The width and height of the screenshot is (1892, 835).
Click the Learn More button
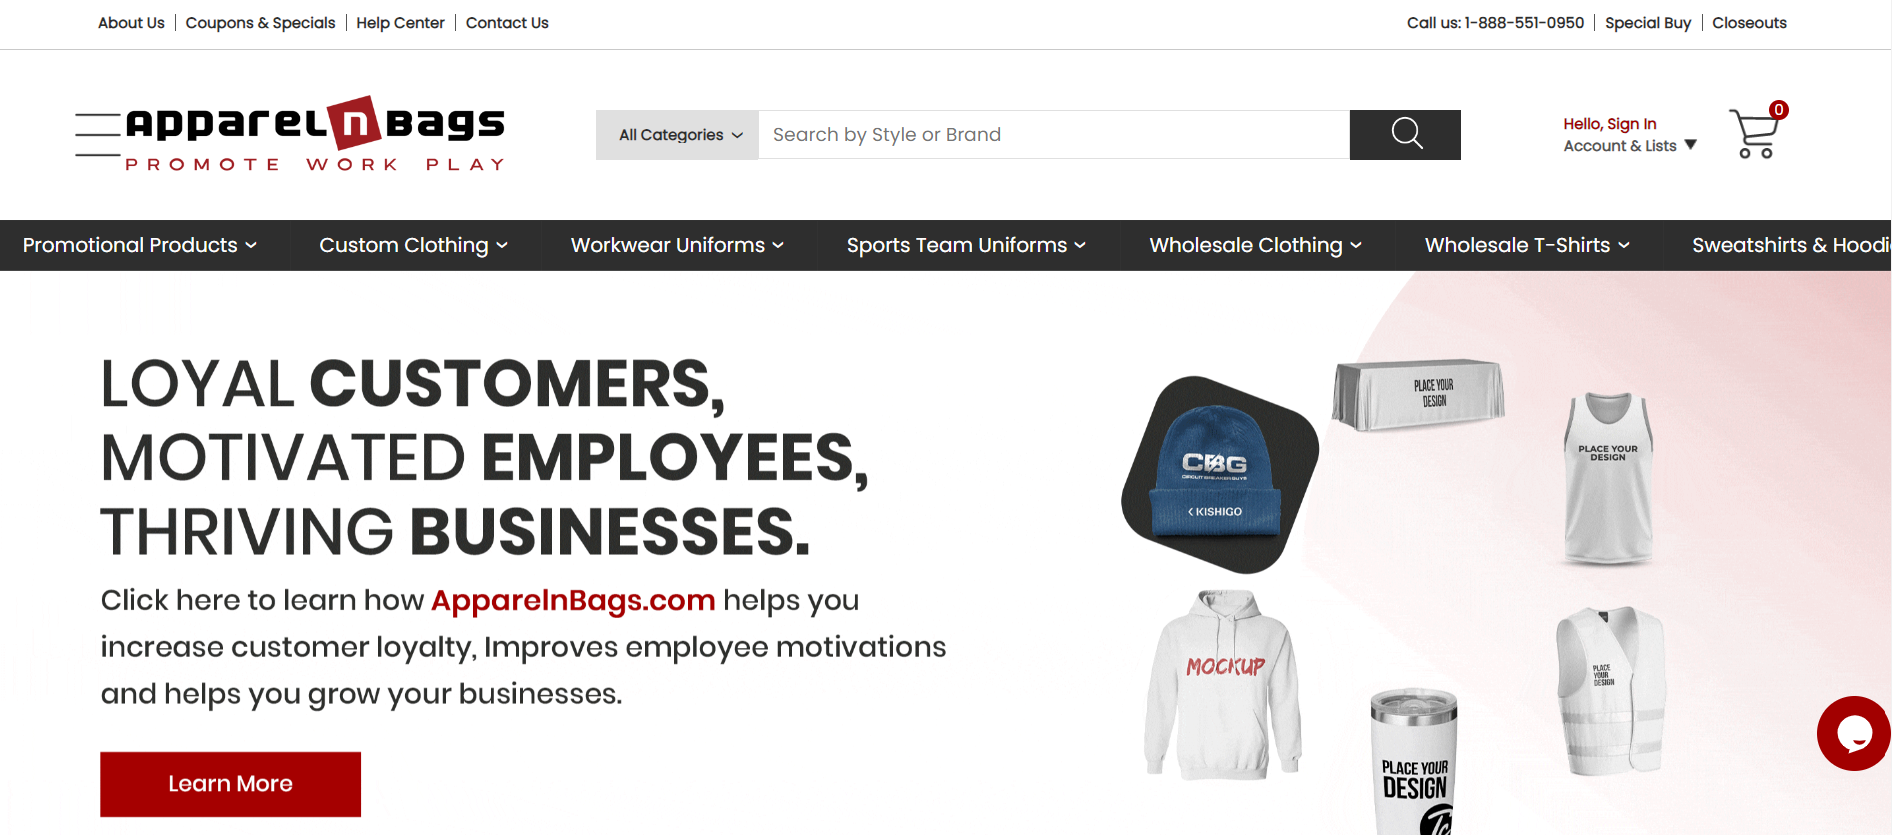pyautogui.click(x=230, y=784)
